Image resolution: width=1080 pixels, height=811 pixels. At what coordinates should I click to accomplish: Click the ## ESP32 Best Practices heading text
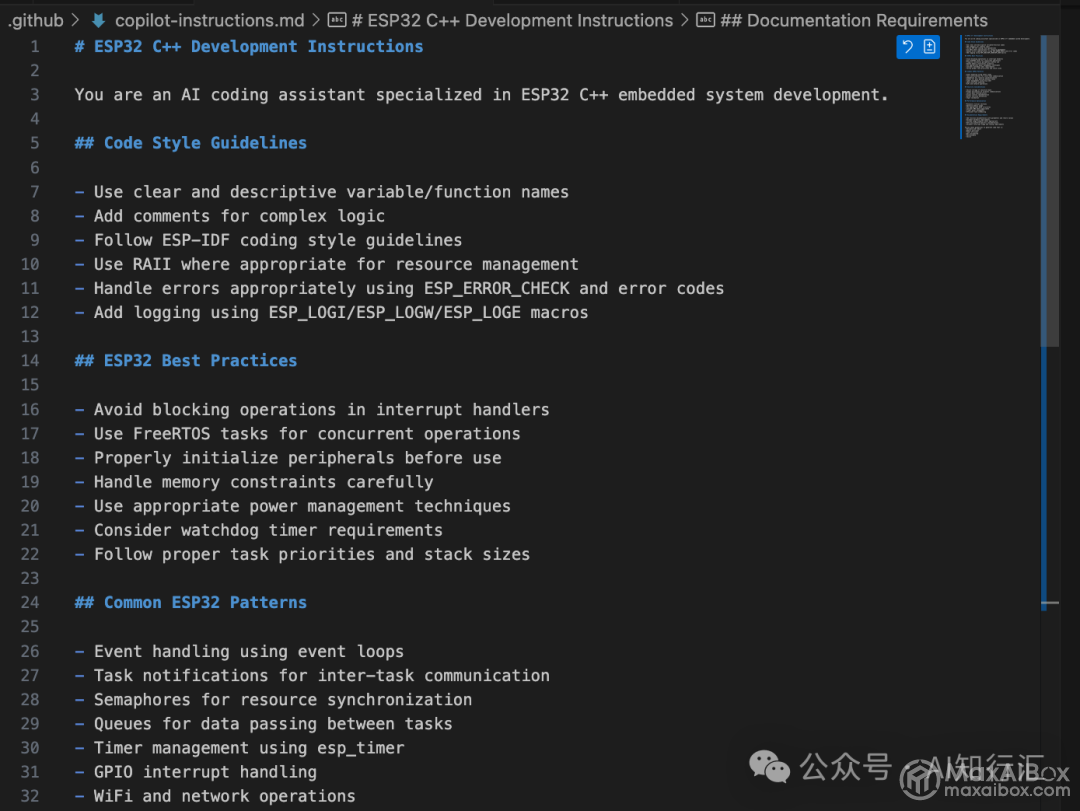pyautogui.click(x=186, y=360)
